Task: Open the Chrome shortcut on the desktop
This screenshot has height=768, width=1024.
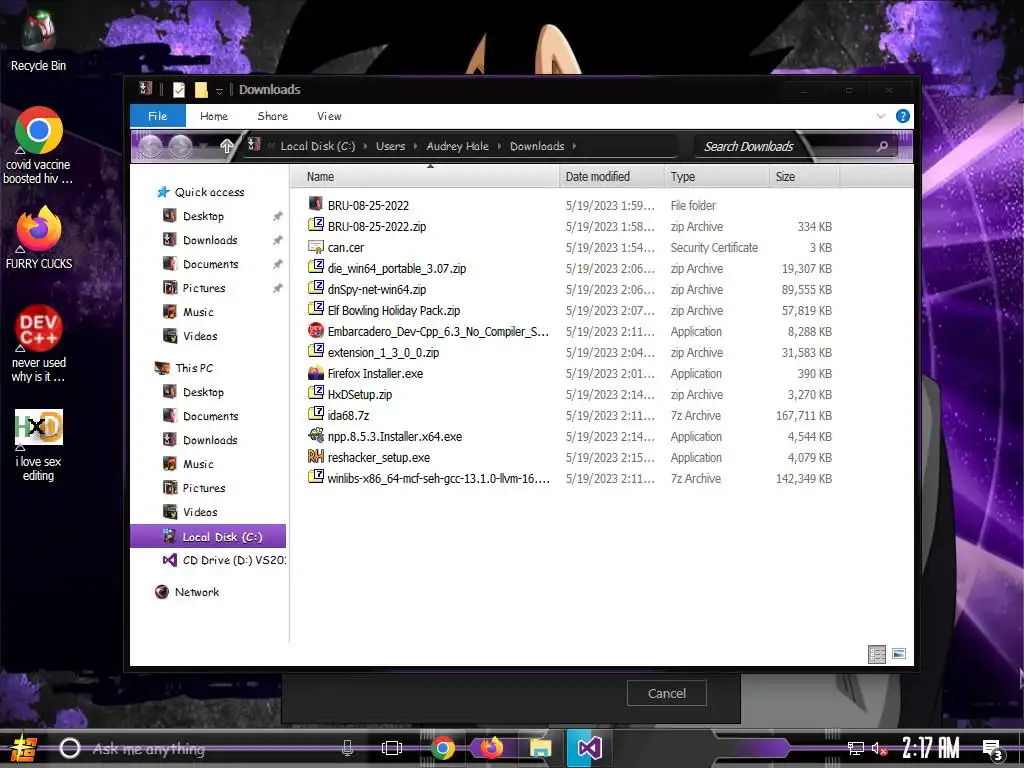Action: pos(38,145)
